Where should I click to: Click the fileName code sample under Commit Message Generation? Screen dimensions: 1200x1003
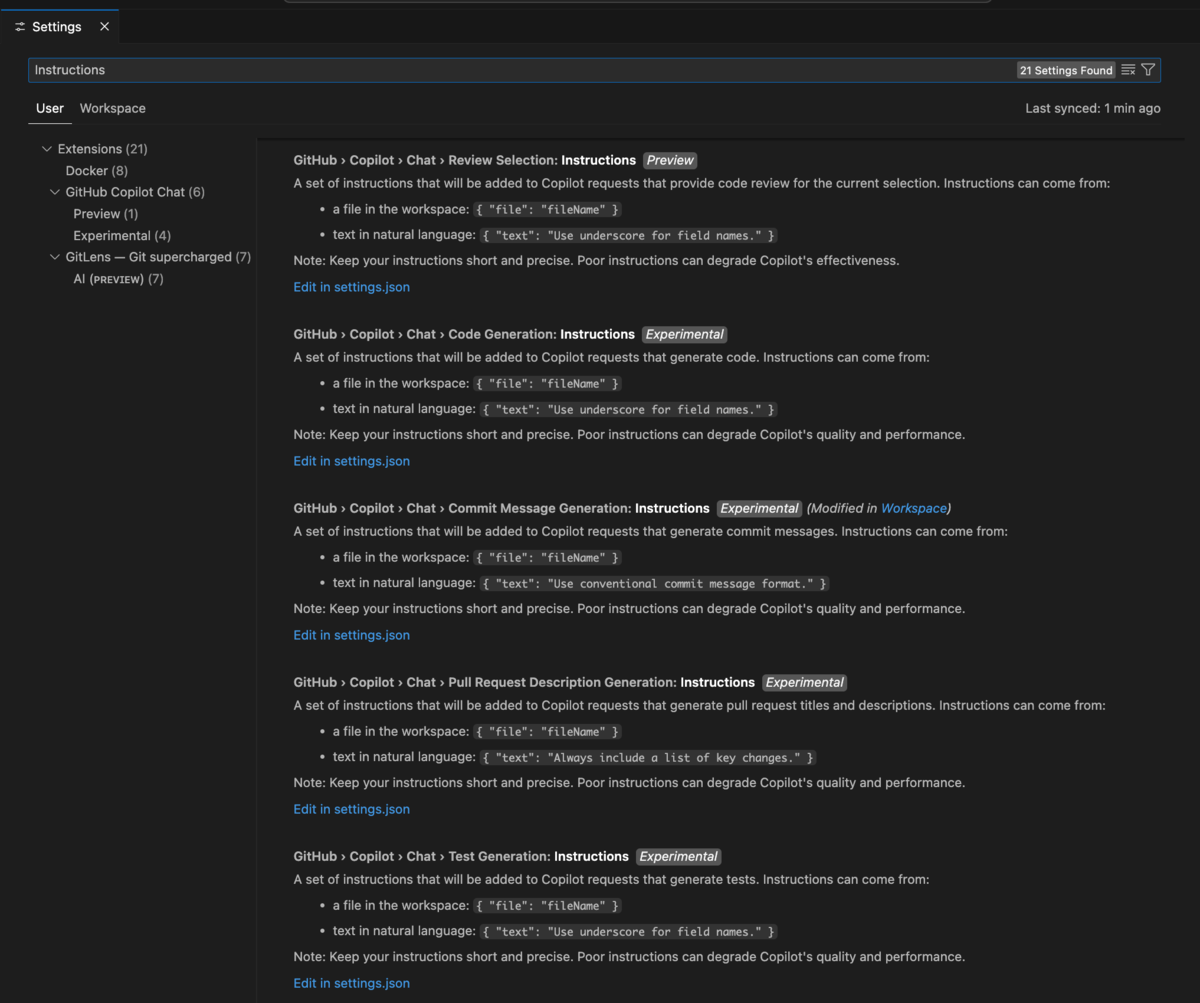click(548, 557)
